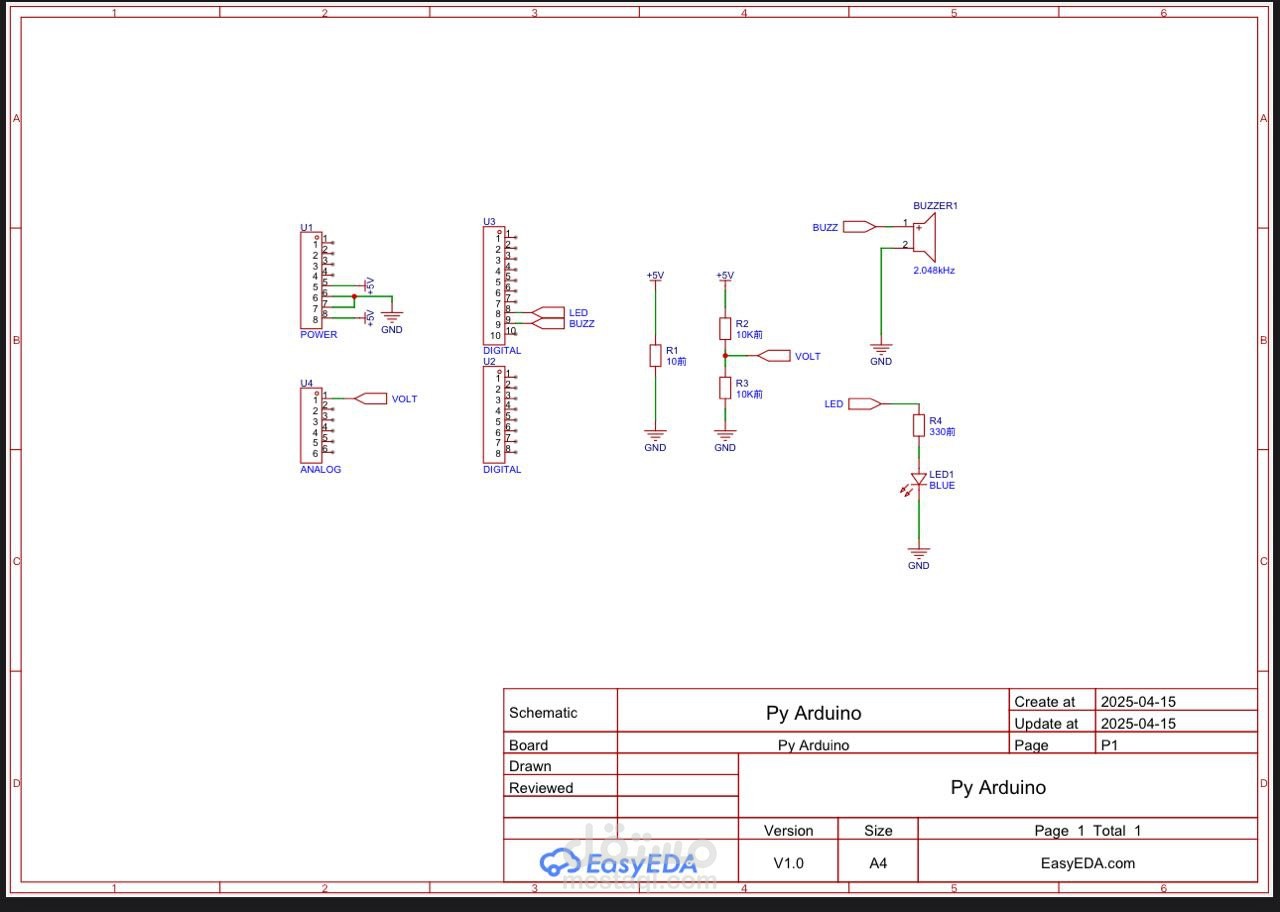The width and height of the screenshot is (1280, 912).
Task: Click the BLUE label of LED1
Action: coord(942,486)
